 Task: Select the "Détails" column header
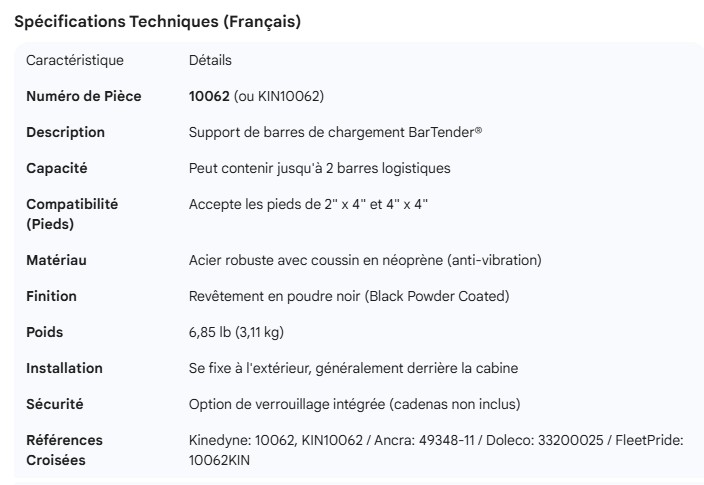[210, 60]
